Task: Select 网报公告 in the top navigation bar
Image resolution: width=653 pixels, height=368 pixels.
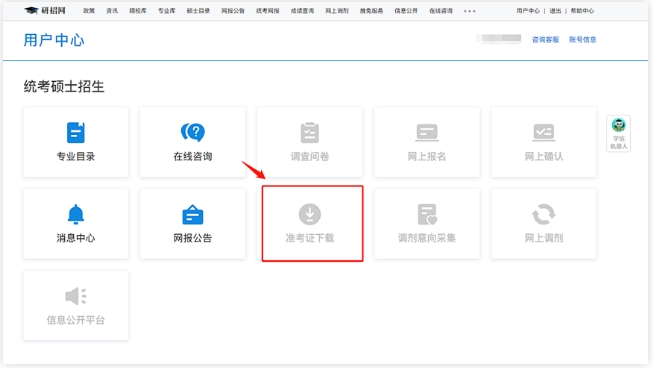Action: [233, 11]
